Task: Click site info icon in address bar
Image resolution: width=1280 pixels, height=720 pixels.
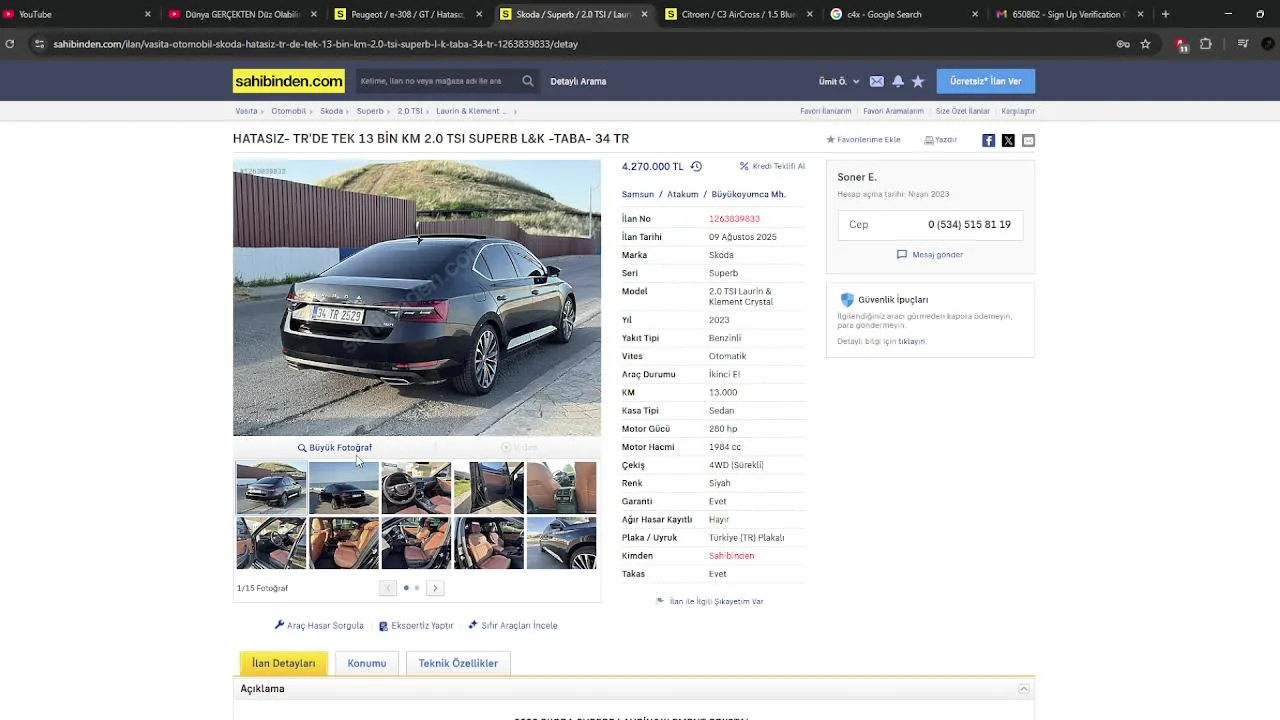Action: [39, 44]
